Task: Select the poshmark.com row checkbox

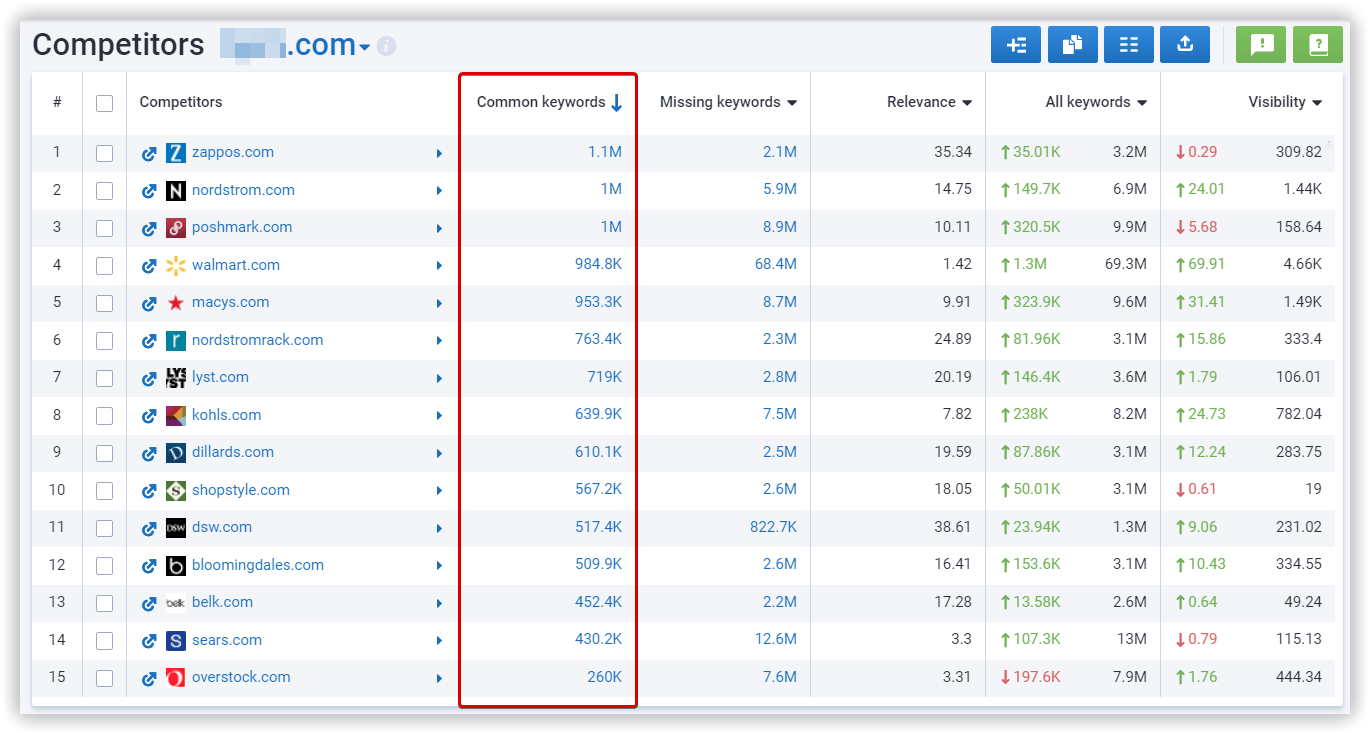Action: [104, 228]
